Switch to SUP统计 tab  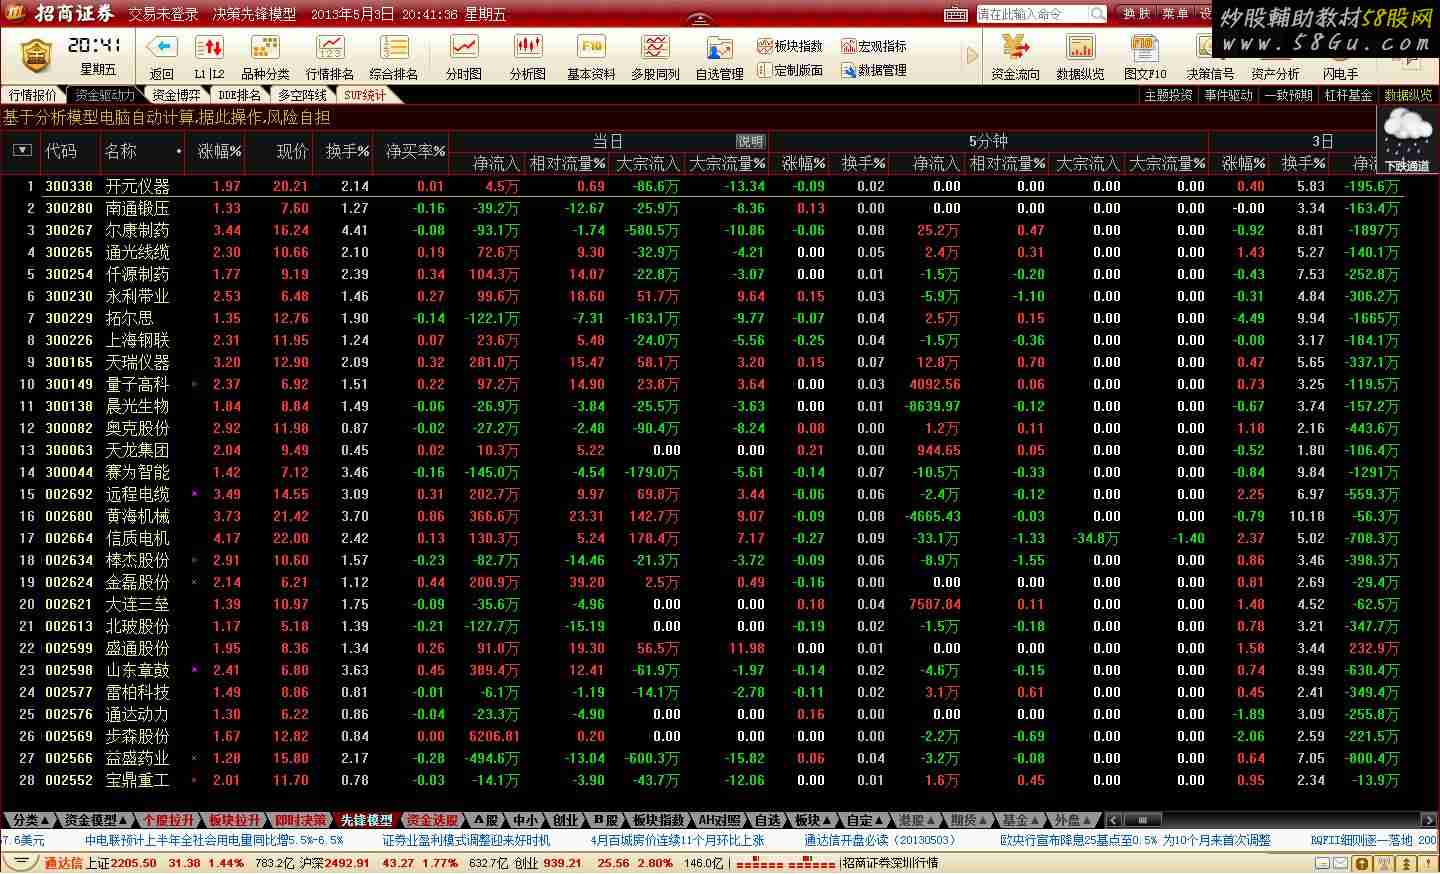click(x=365, y=95)
